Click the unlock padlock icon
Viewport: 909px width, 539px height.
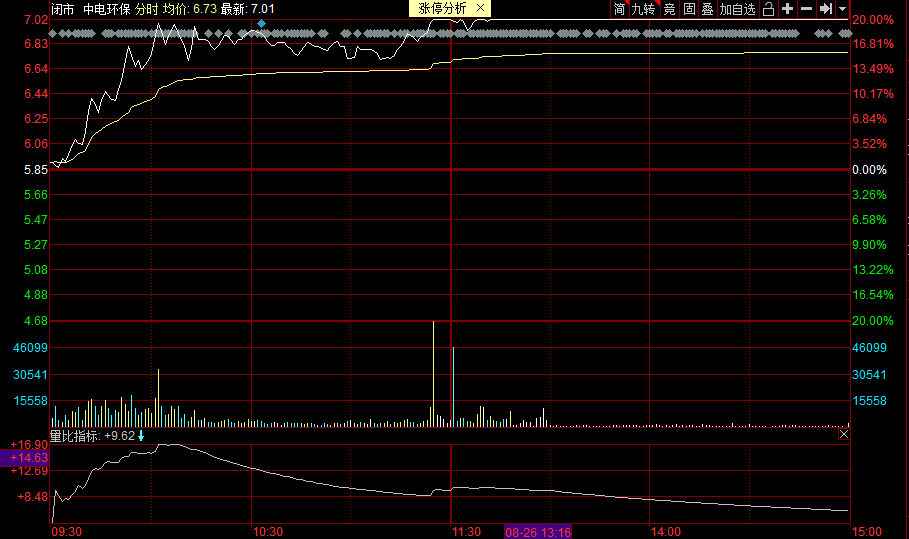point(768,9)
